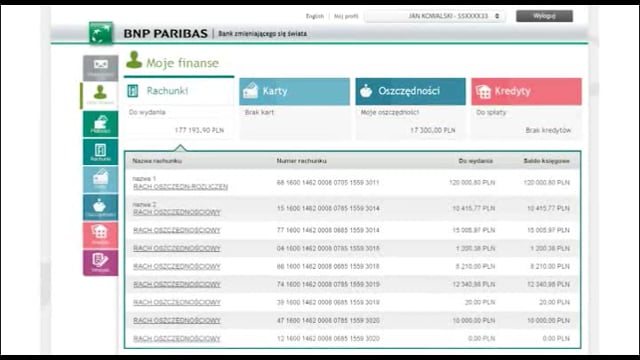Open the account link with 15 005.97 PLN
Screen dimensions: 640x360
177,230
